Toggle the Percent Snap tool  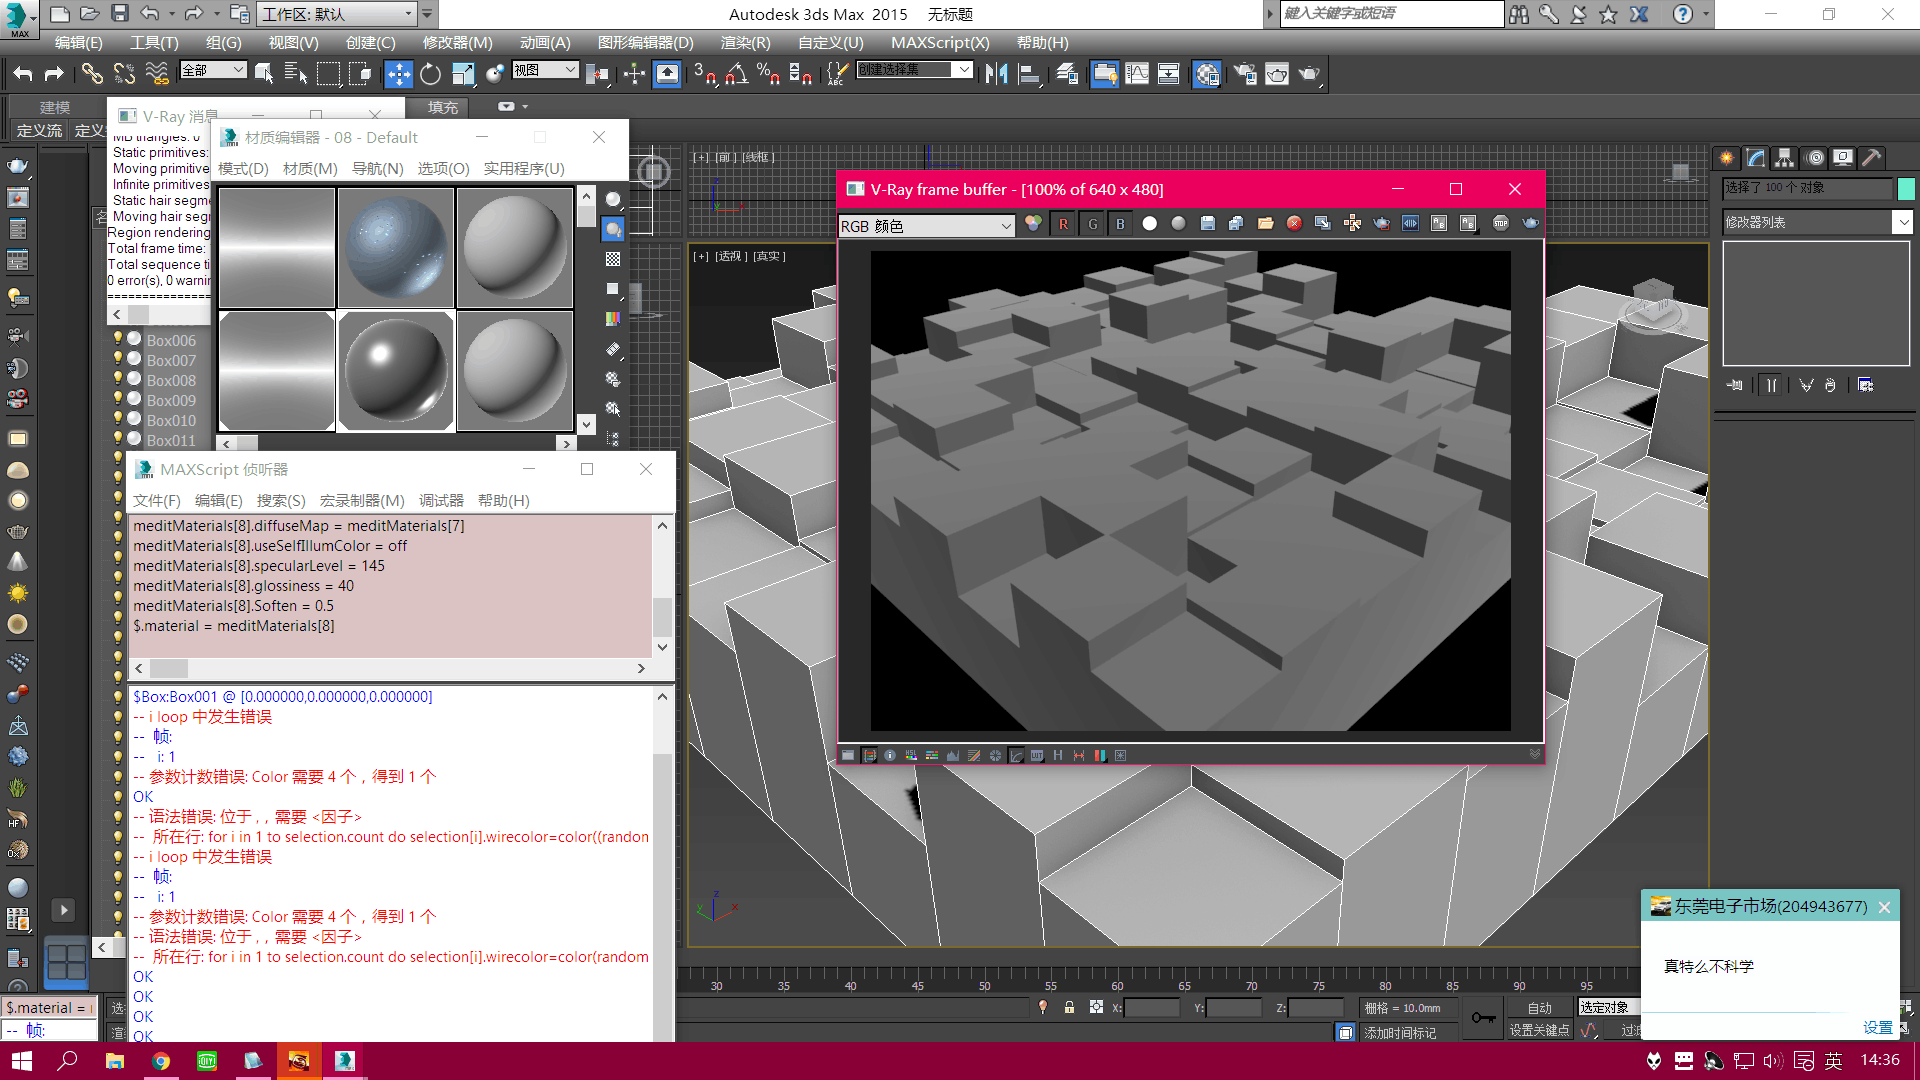[x=769, y=74]
